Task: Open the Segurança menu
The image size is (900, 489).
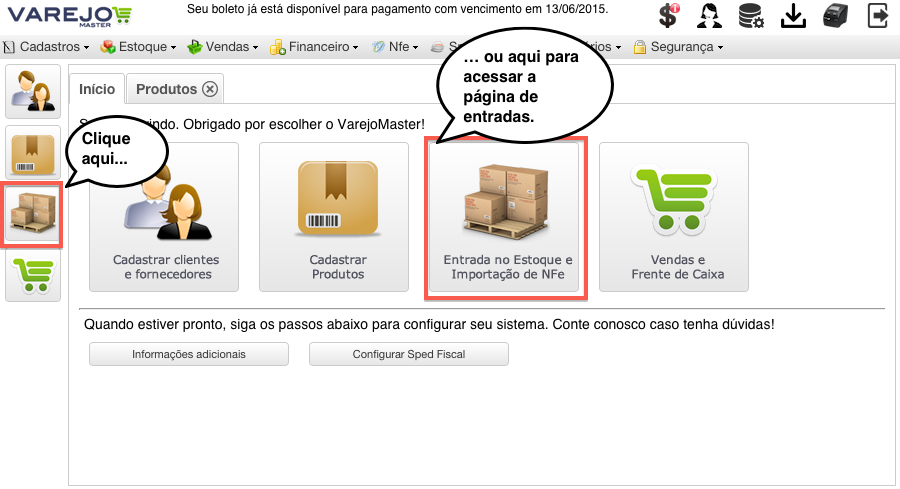Action: coord(678,47)
